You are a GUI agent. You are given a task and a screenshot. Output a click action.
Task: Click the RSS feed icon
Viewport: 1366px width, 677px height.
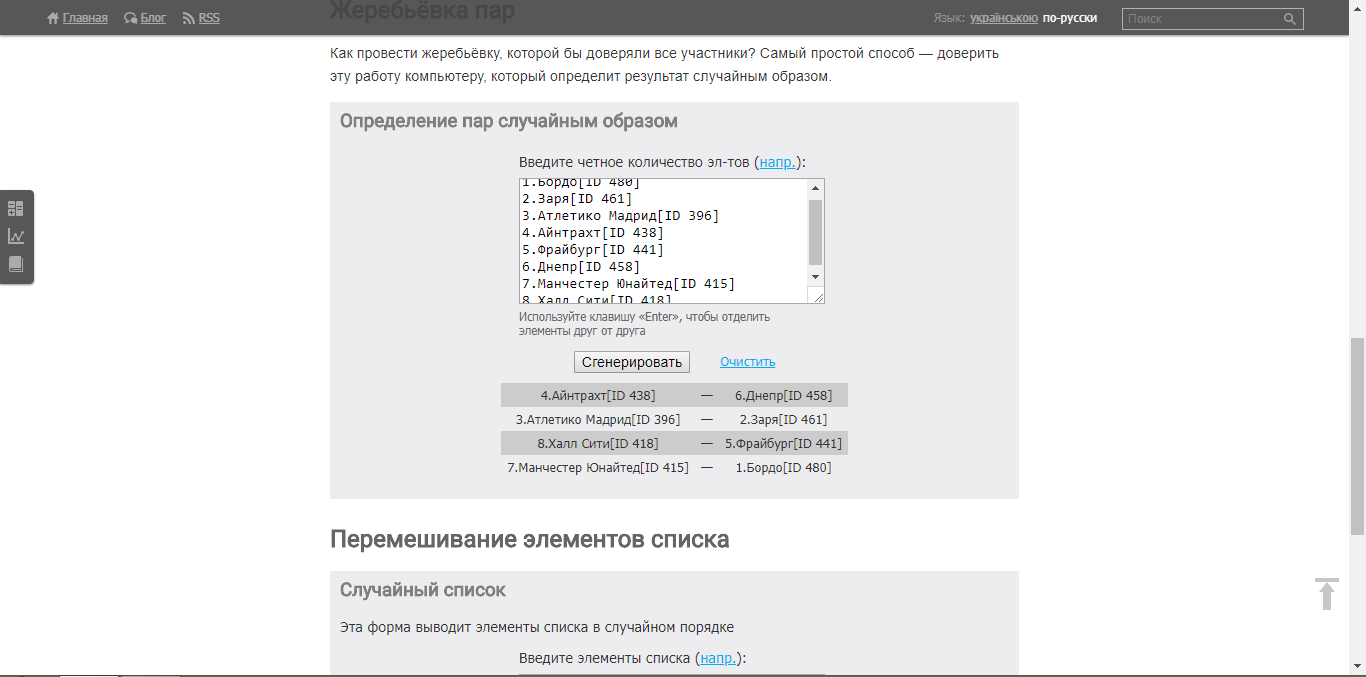(x=189, y=18)
